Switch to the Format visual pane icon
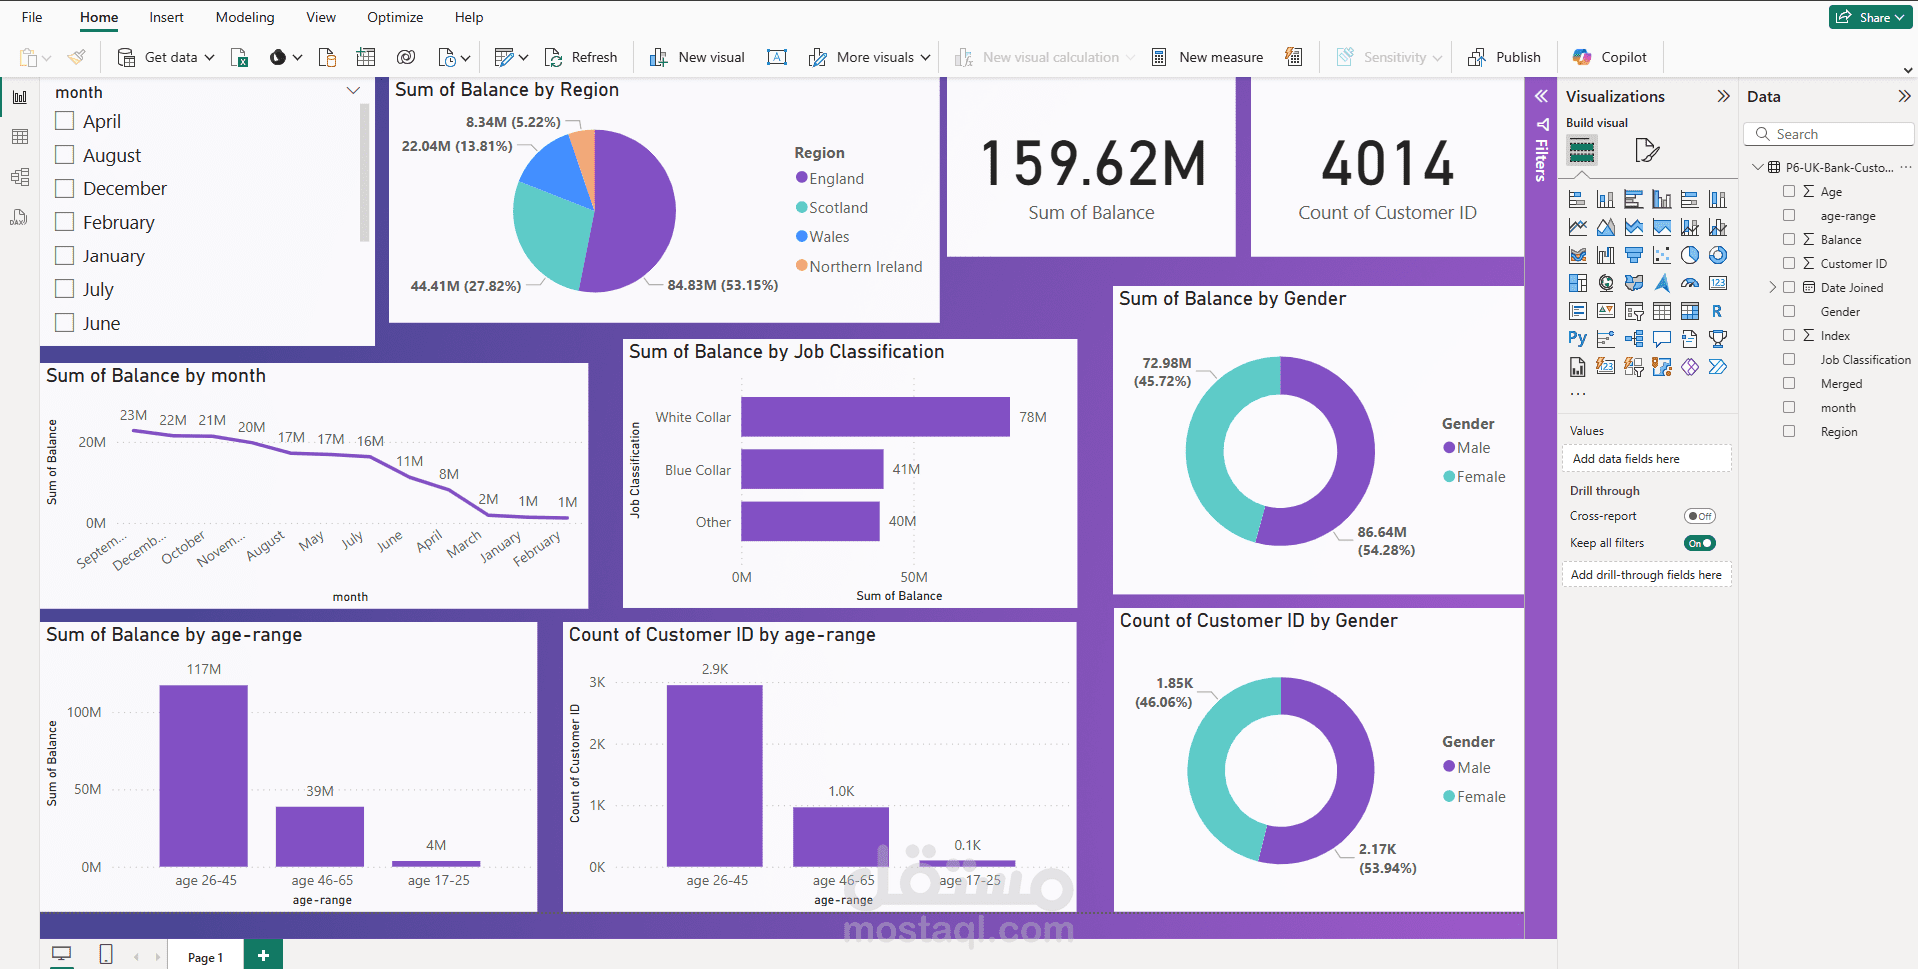Viewport: 1918px width, 969px height. point(1646,151)
